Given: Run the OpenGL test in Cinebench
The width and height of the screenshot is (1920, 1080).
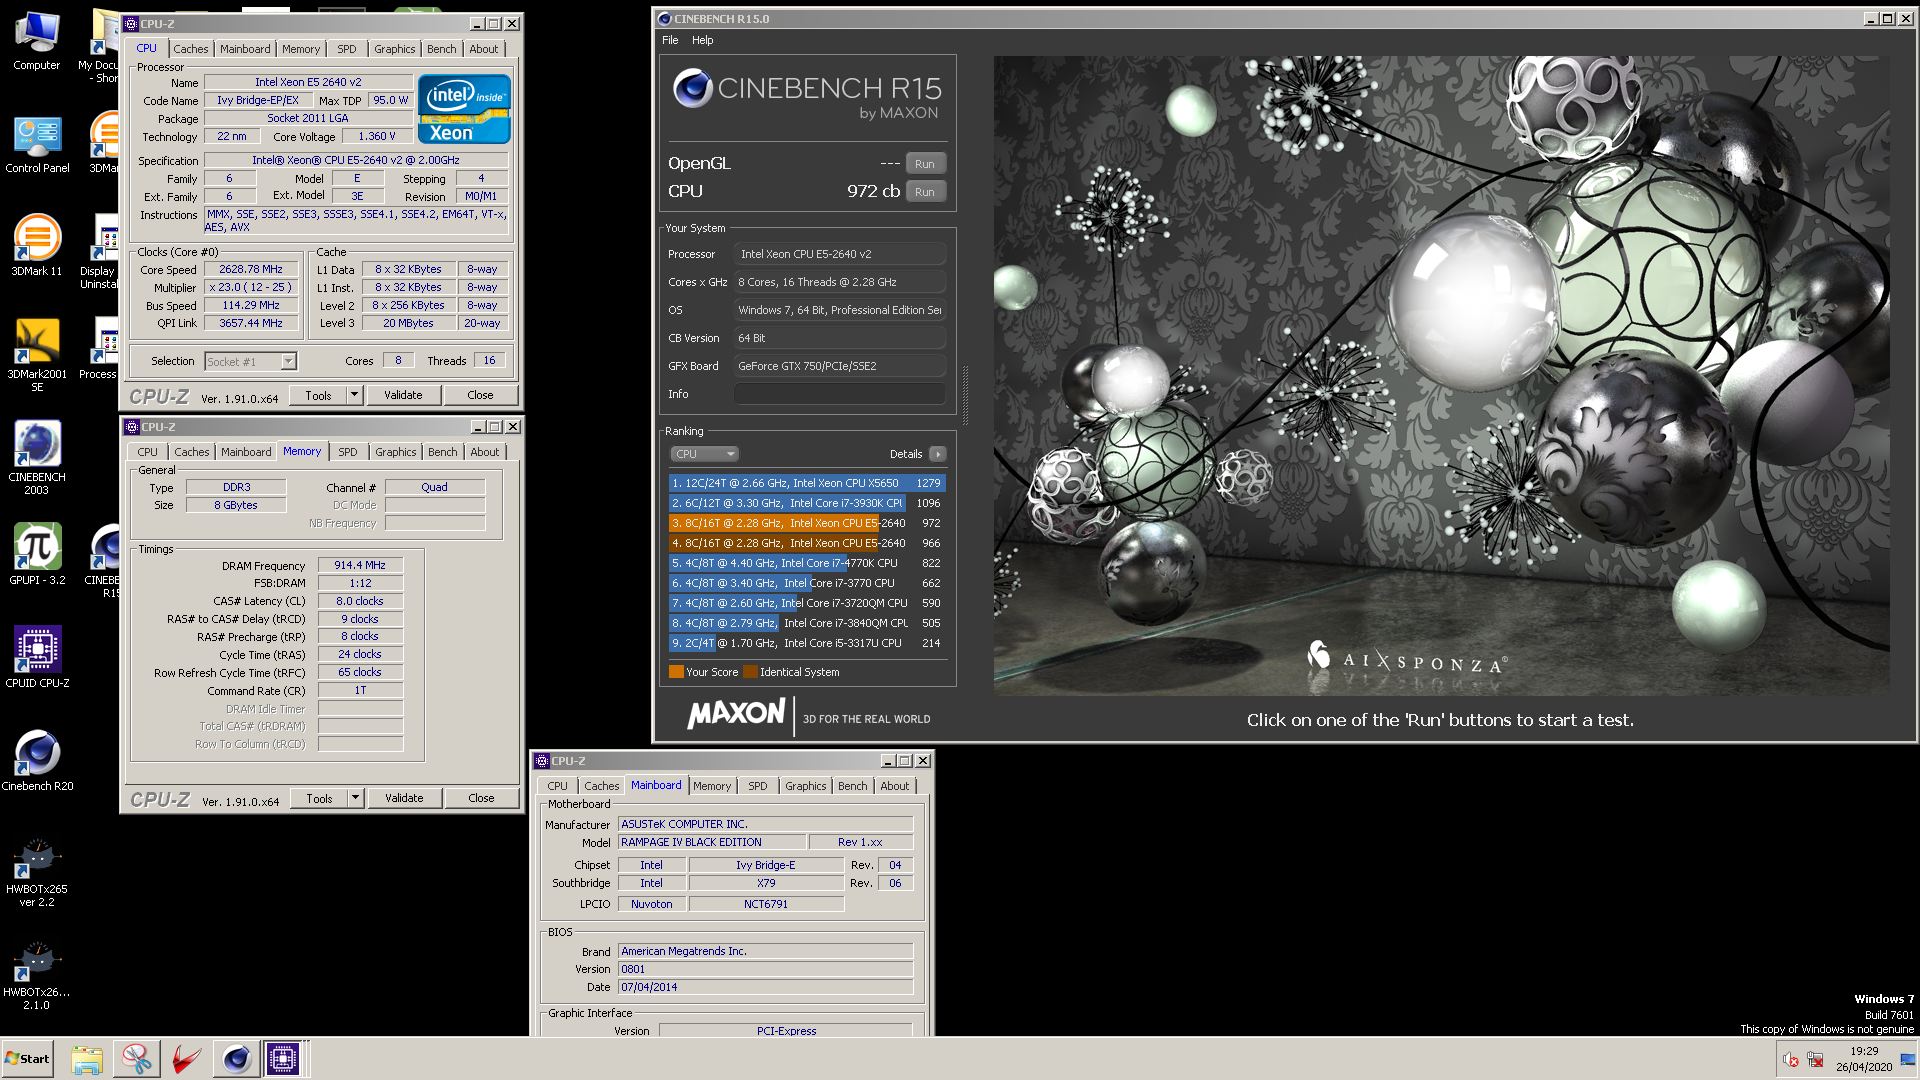Looking at the screenshot, I should point(925,164).
